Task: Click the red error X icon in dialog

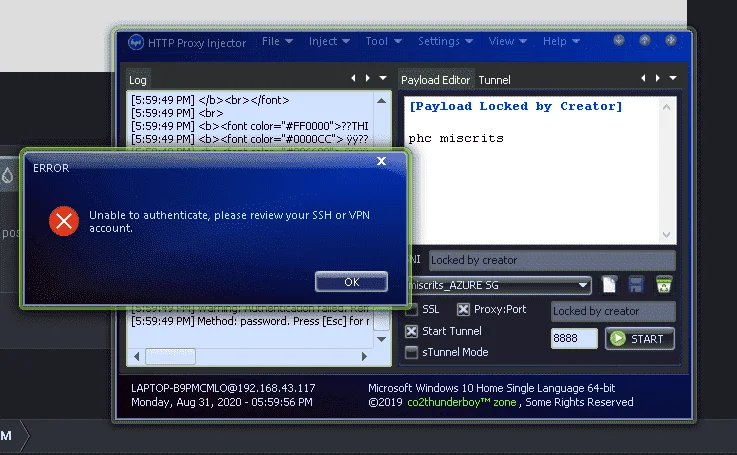Action: pyautogui.click(x=64, y=221)
